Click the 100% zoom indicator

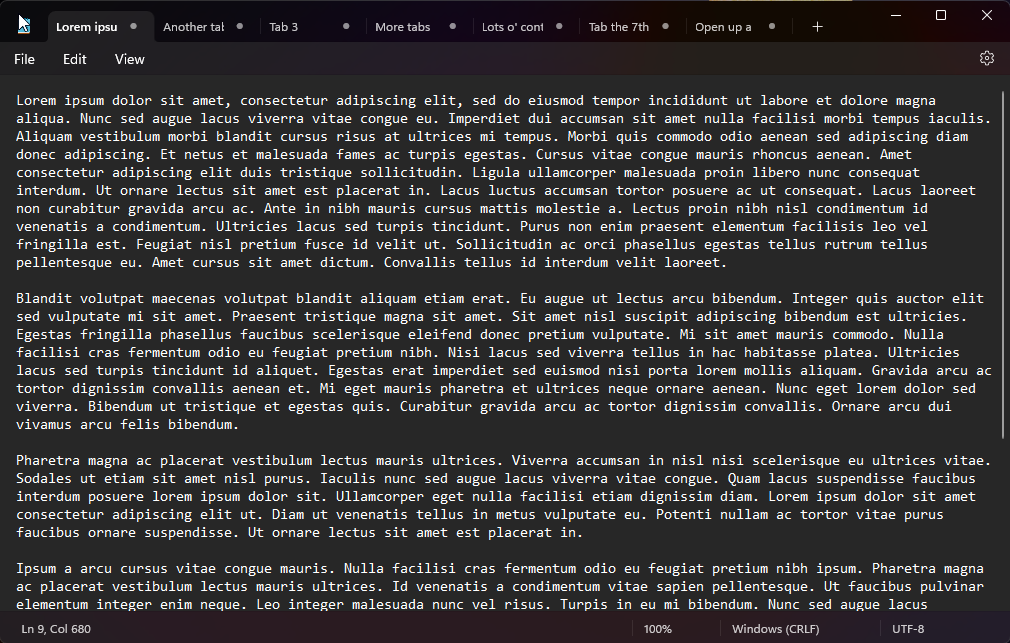(x=660, y=629)
